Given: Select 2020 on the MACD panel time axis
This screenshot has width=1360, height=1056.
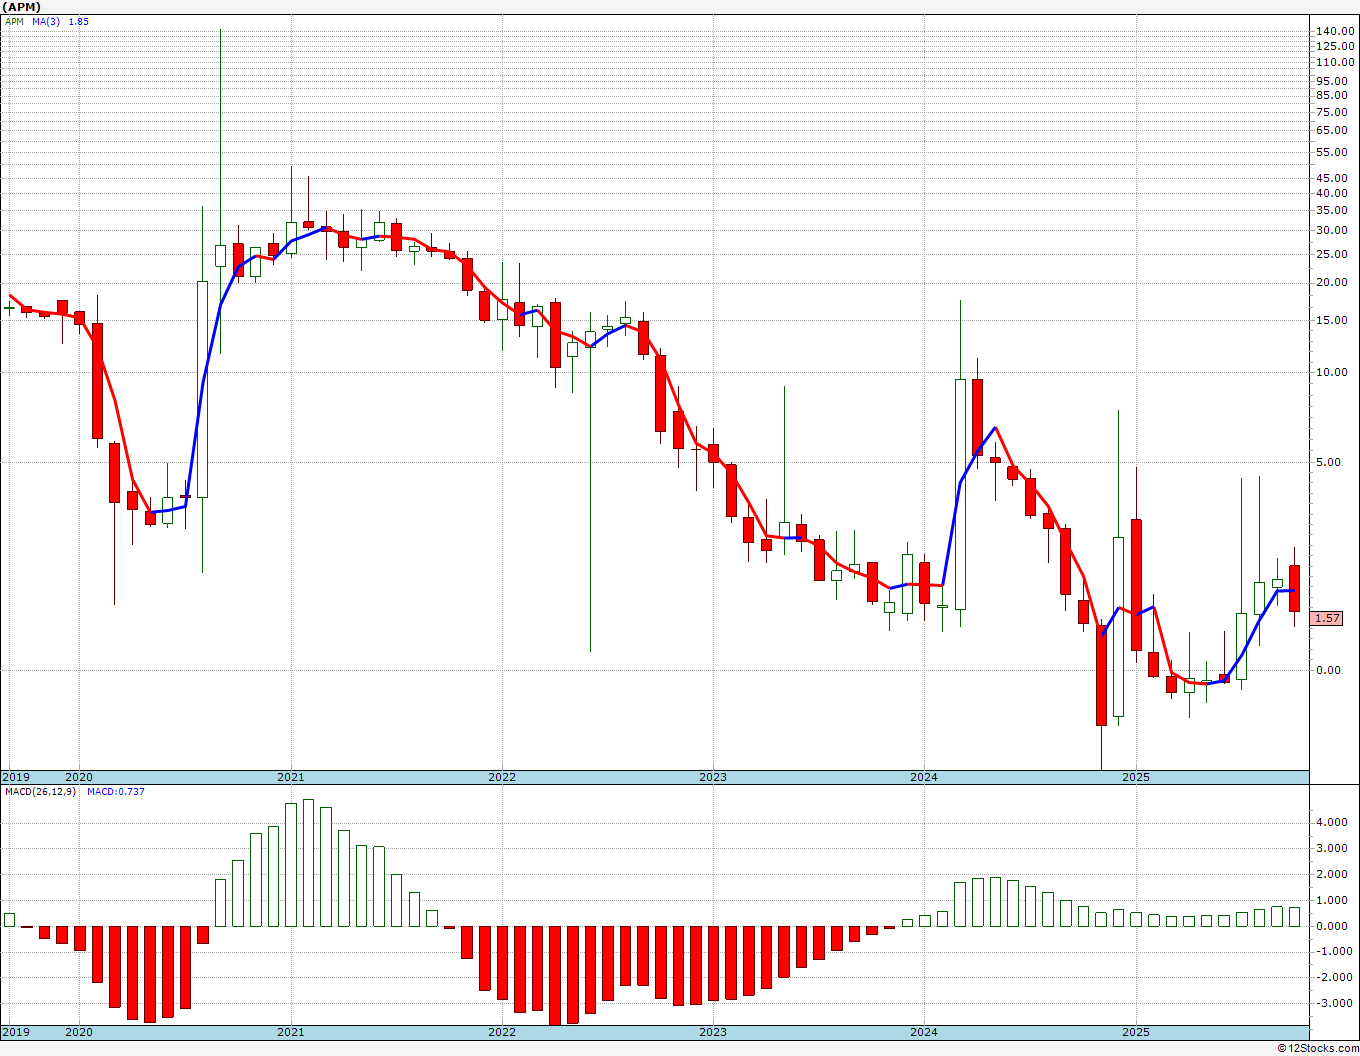Looking at the screenshot, I should [x=79, y=1032].
